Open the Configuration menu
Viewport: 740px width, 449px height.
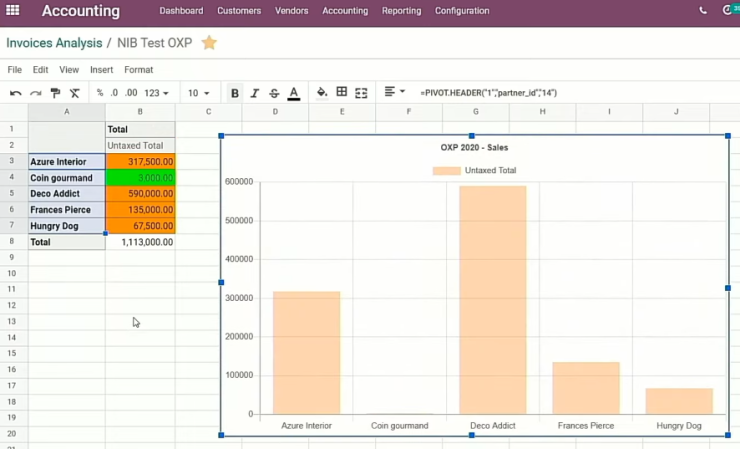click(x=462, y=10)
